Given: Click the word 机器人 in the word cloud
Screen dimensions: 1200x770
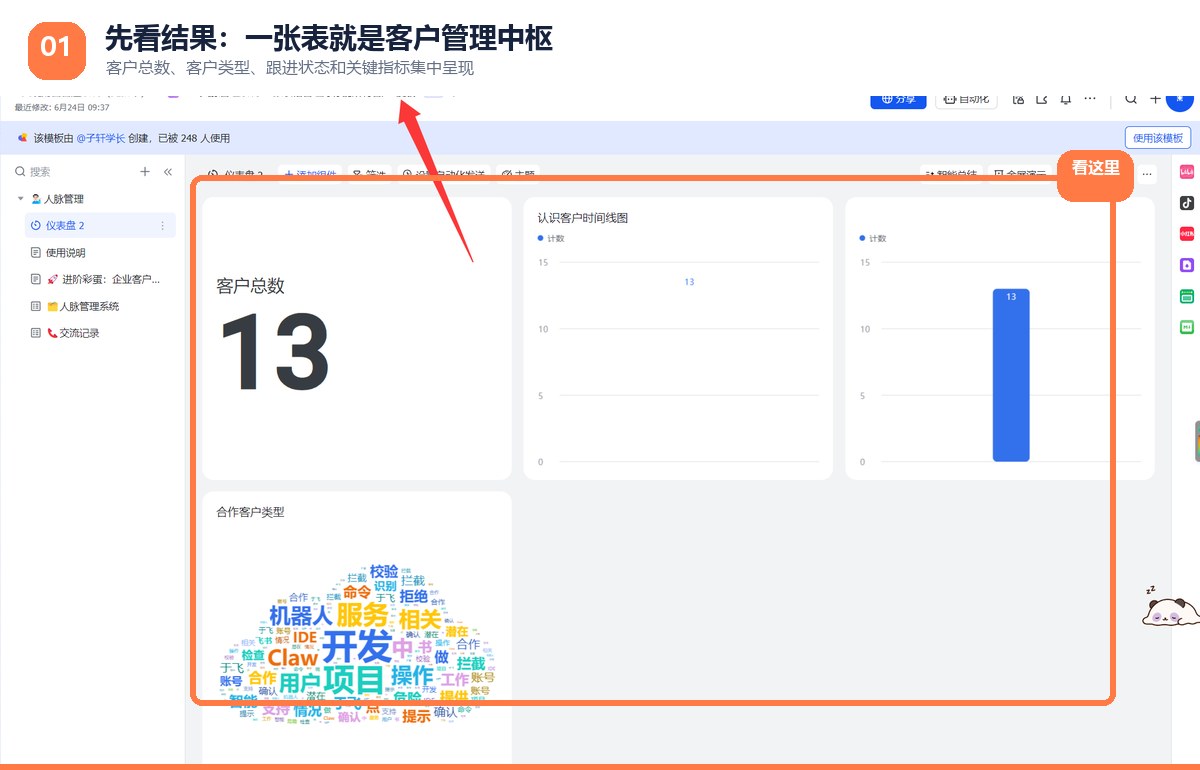Looking at the screenshot, I should click(300, 615).
